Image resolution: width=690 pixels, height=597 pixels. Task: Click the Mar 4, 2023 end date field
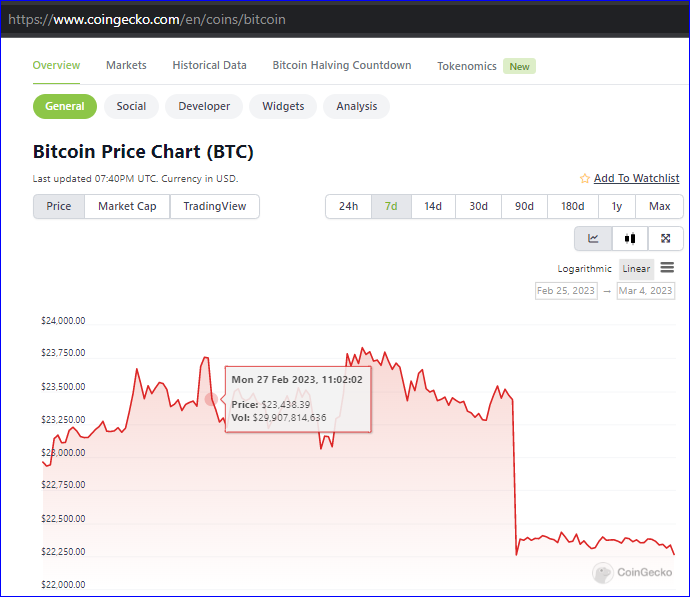(646, 291)
